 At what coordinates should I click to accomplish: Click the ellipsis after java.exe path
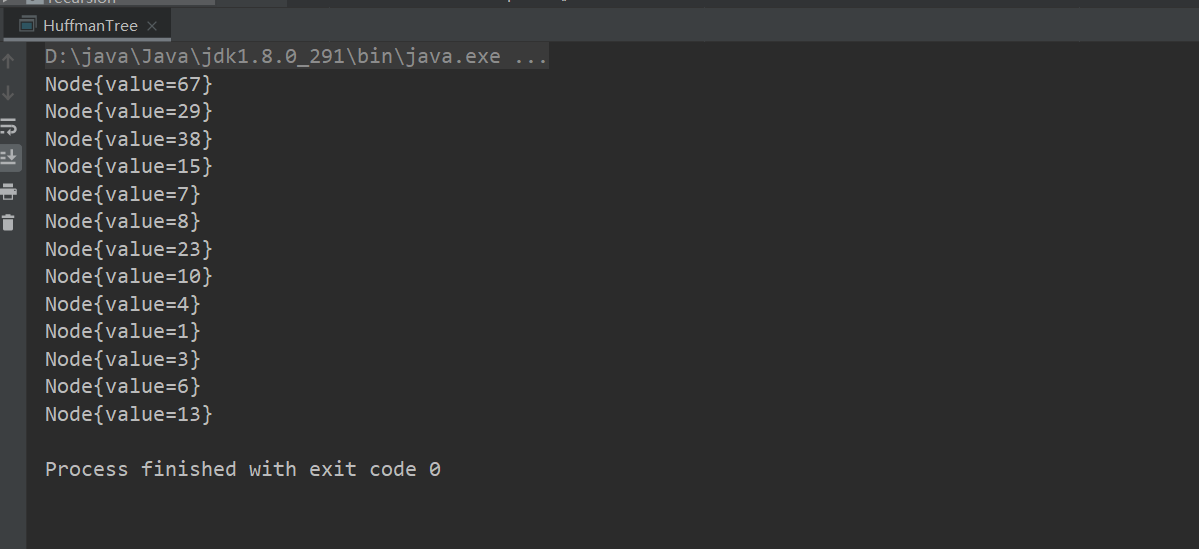(531, 57)
